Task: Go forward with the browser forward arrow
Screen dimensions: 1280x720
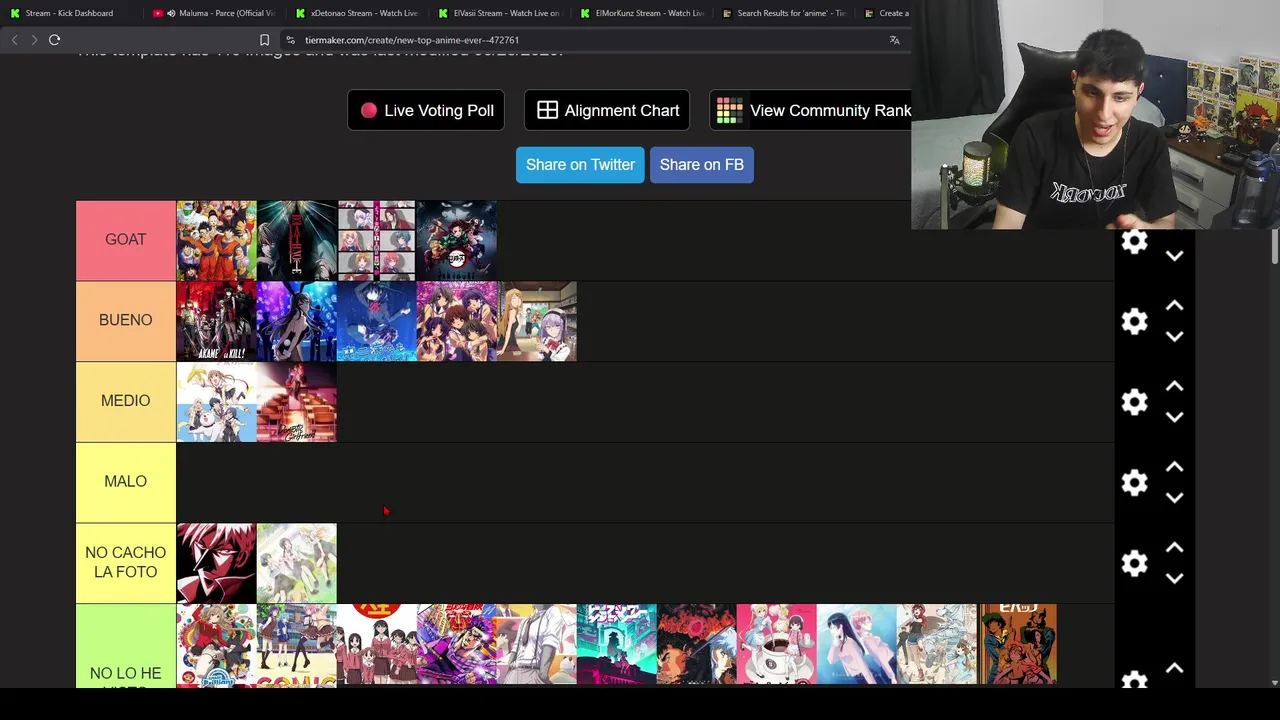Action: click(x=34, y=40)
